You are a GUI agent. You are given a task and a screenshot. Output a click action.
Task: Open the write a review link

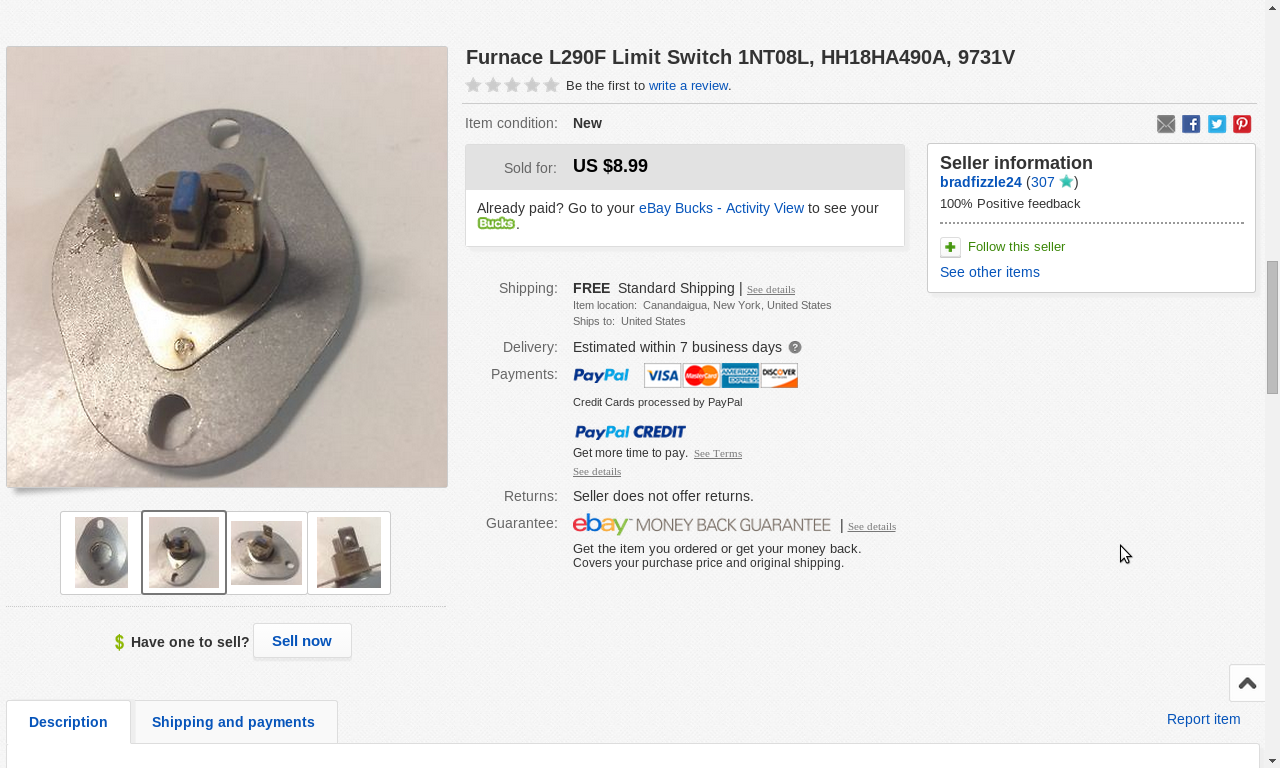(688, 86)
